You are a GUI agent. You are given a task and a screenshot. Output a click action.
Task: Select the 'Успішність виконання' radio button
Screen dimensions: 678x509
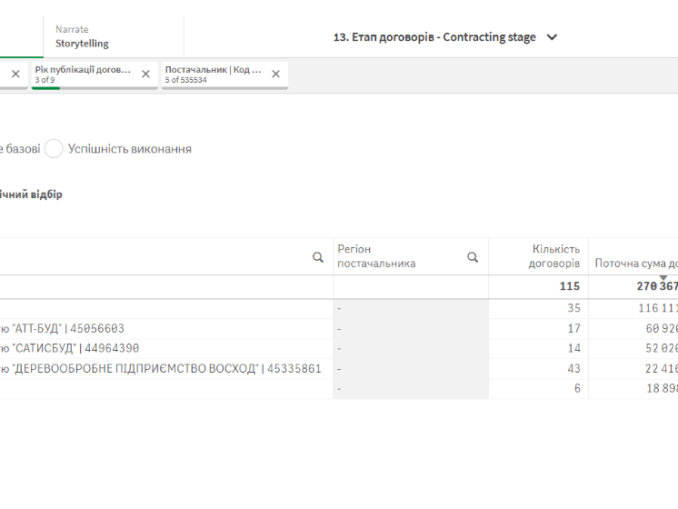[54, 149]
